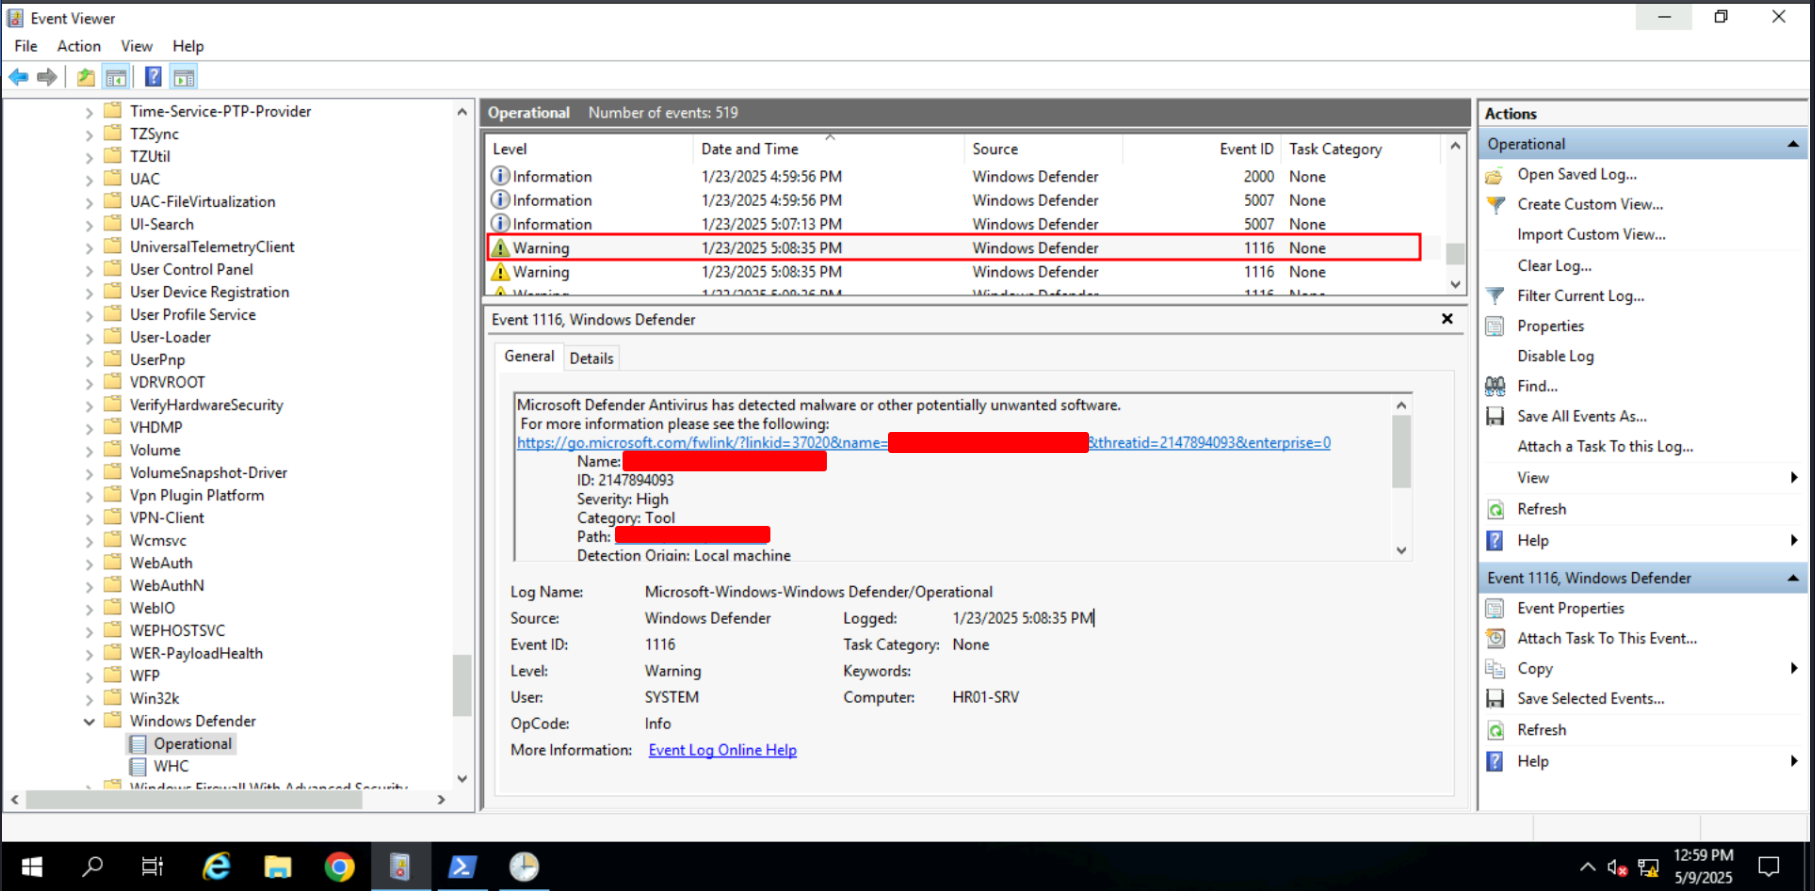Click the Filter Current Log funnel icon
The width and height of the screenshot is (1815, 891).
point(1495,296)
